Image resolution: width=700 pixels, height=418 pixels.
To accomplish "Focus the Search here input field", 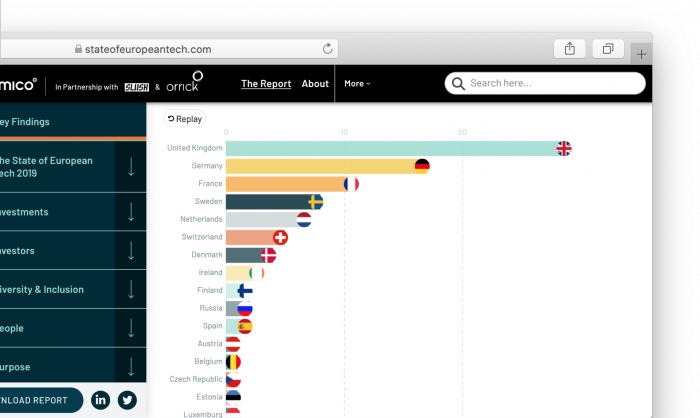I will [x=545, y=83].
